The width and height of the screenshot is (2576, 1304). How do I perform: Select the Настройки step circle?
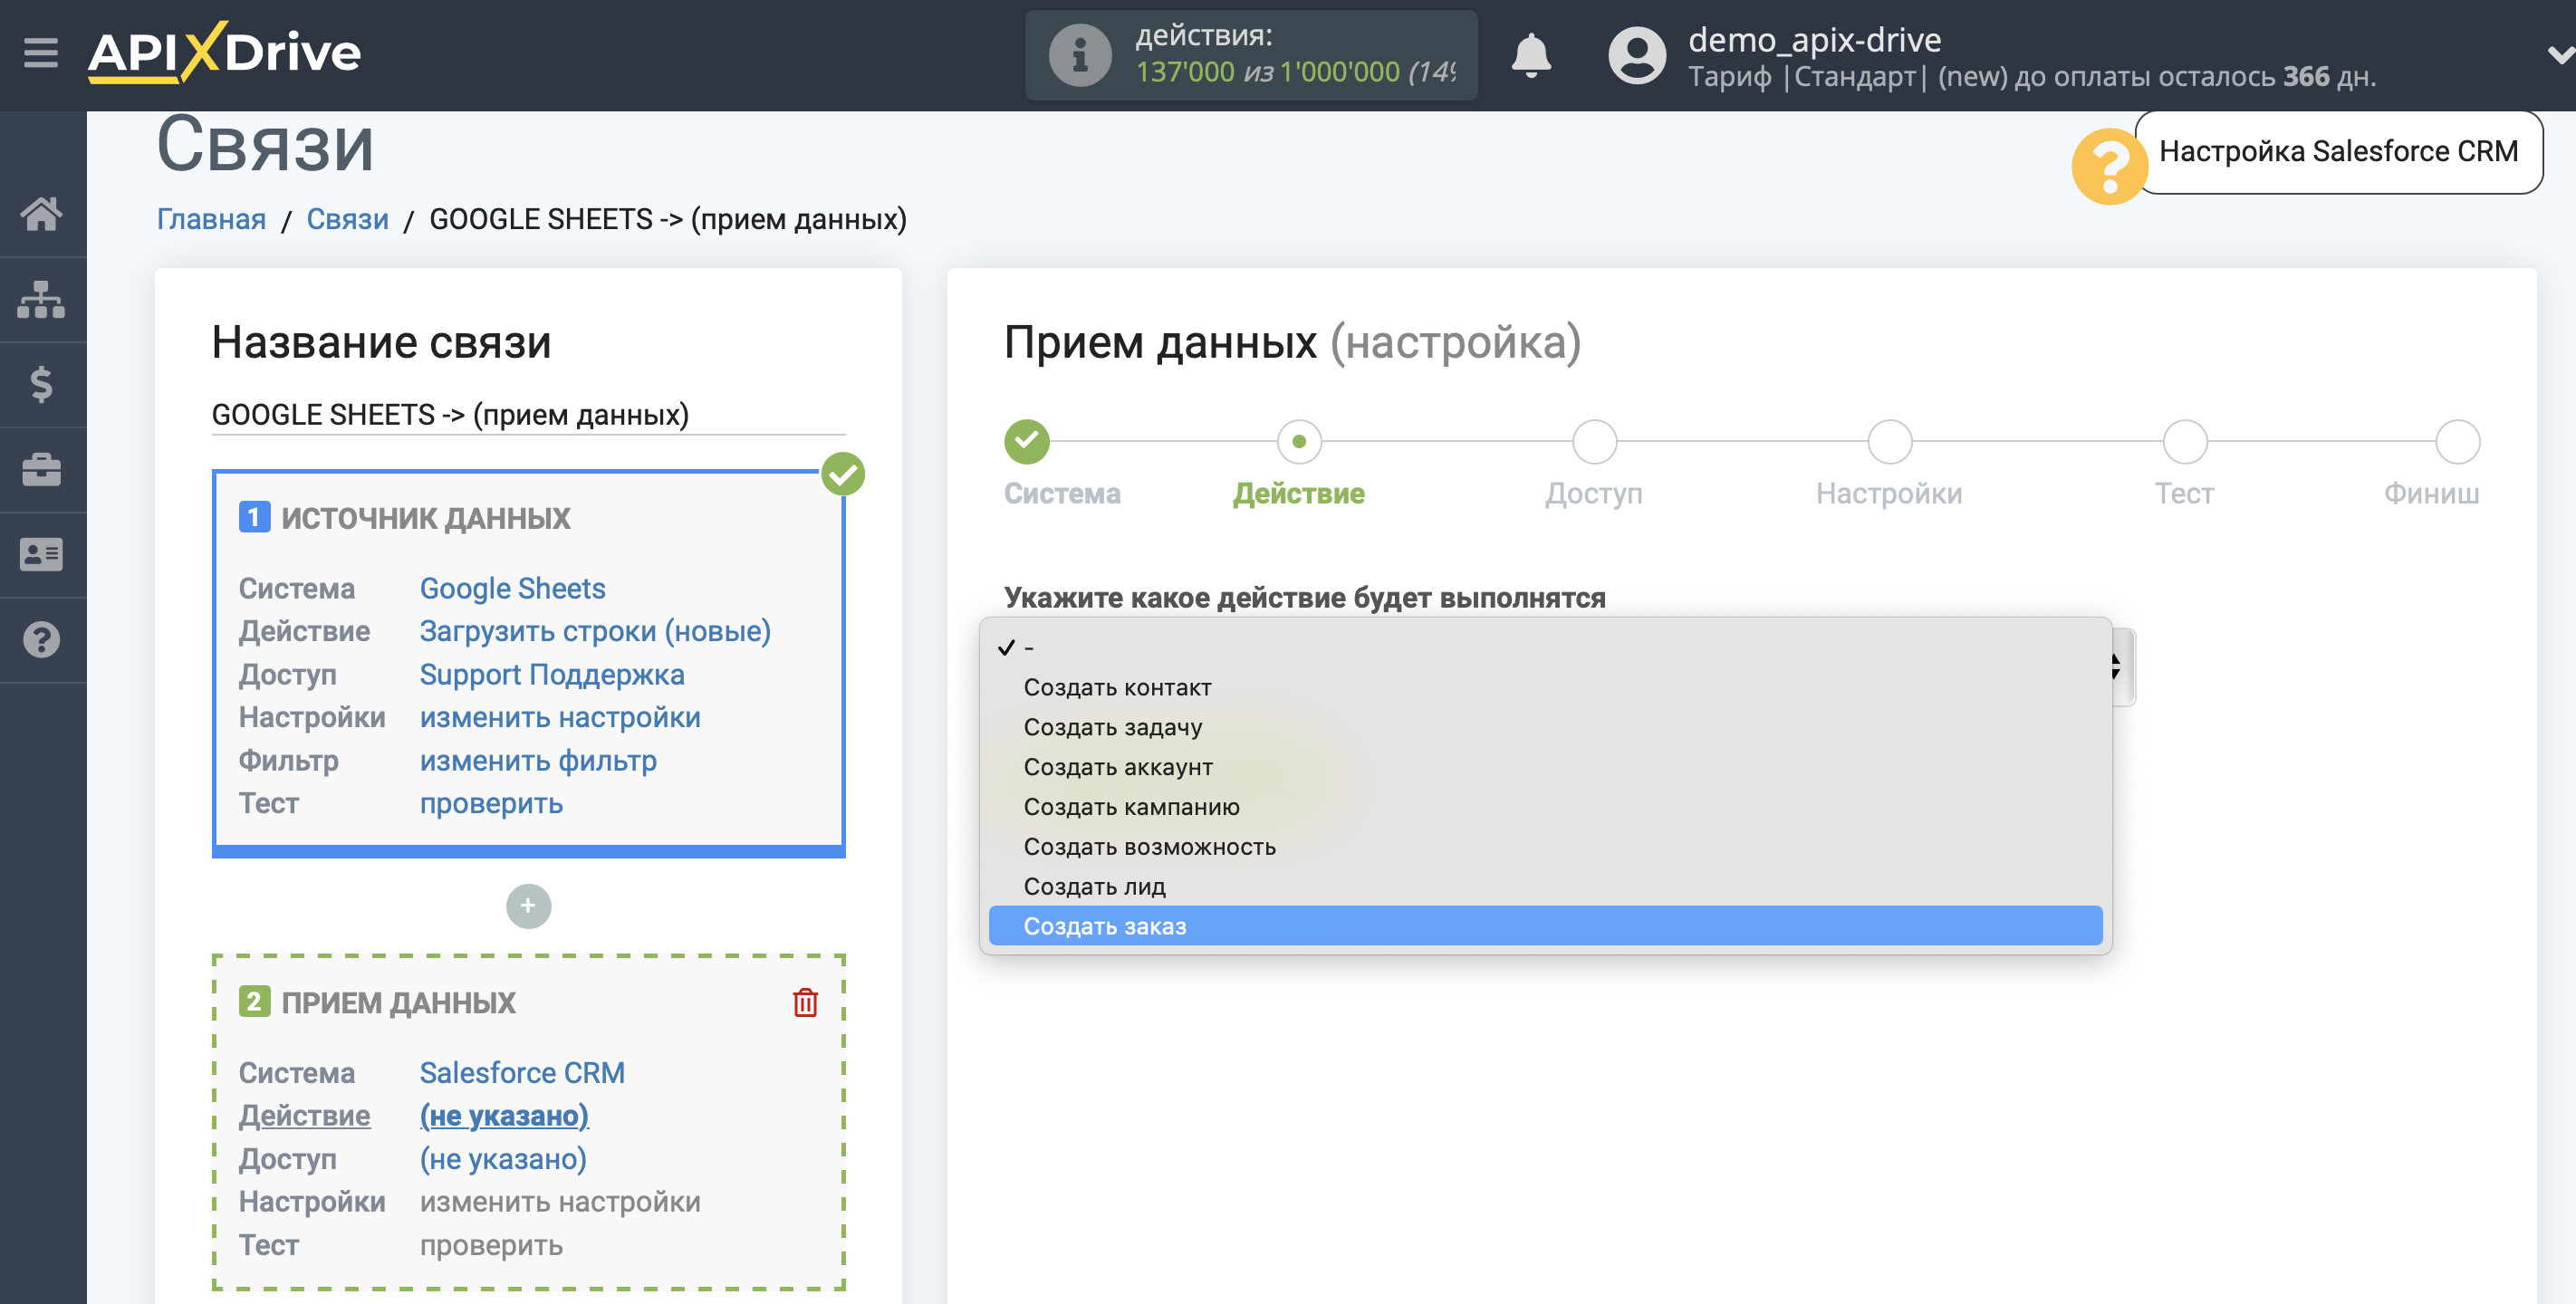(1889, 441)
